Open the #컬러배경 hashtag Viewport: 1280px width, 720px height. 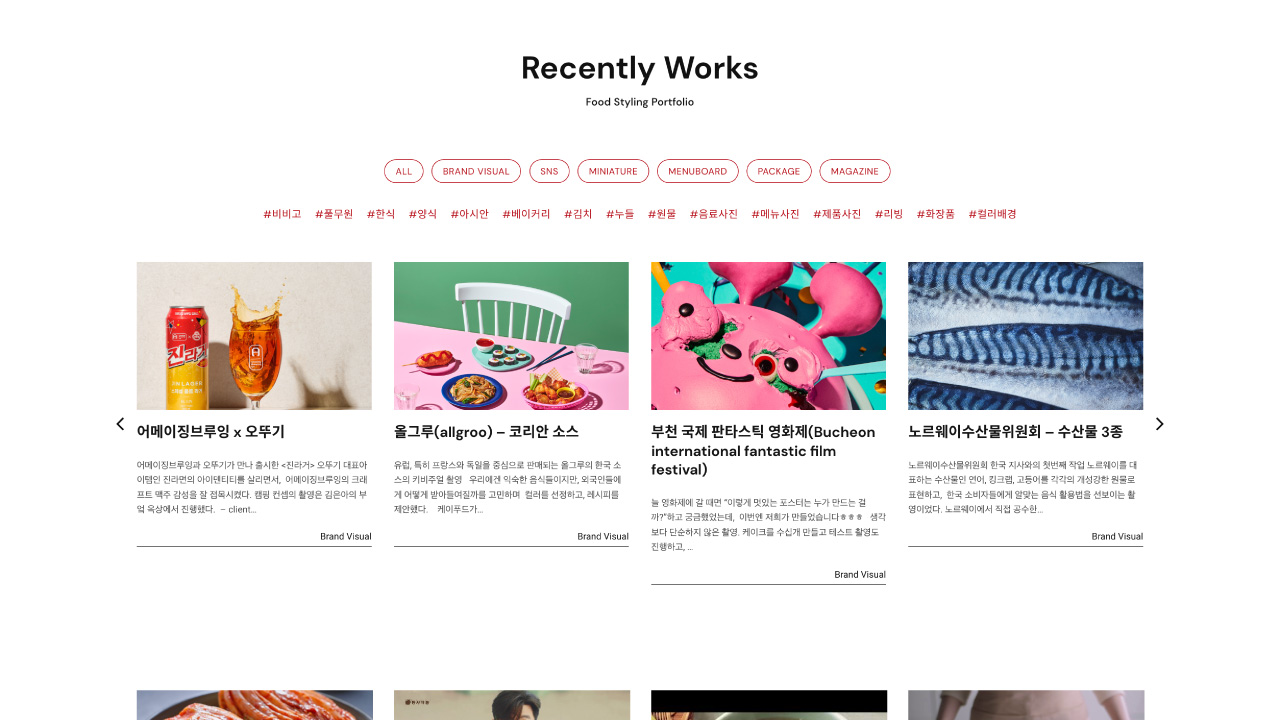pos(993,214)
